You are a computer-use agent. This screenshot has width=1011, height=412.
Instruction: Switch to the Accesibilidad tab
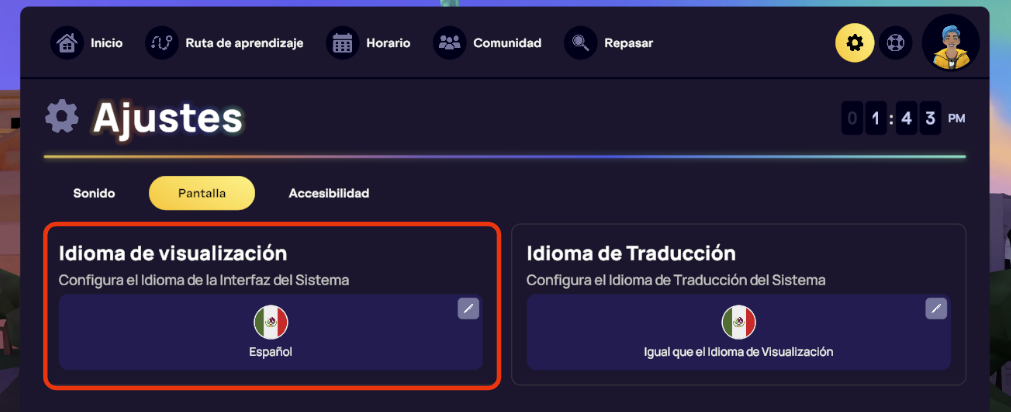[x=329, y=193]
